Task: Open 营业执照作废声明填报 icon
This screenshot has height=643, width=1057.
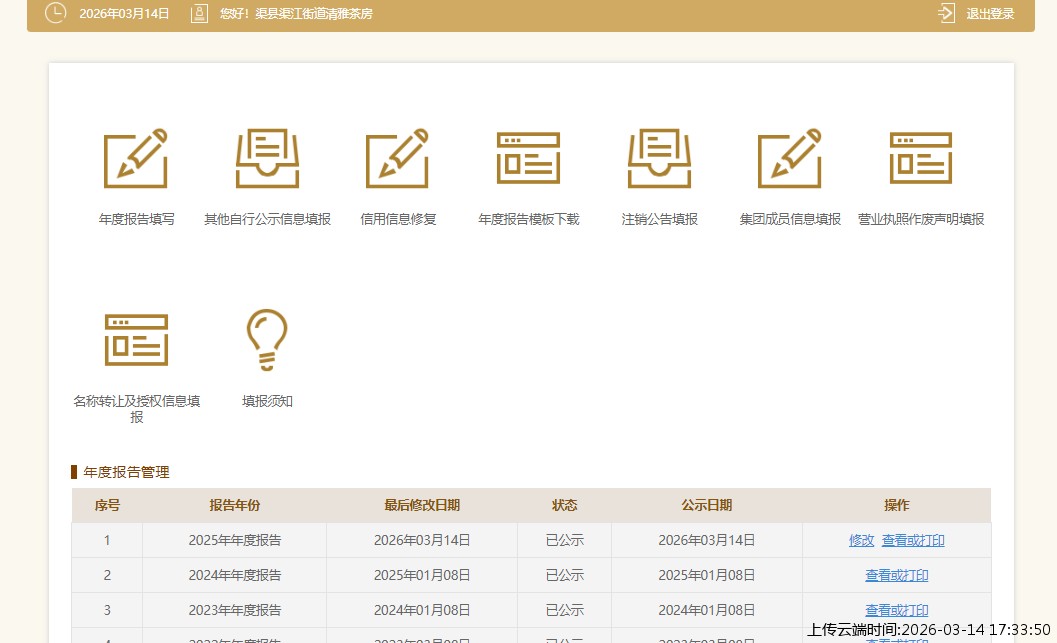Action: [x=920, y=158]
